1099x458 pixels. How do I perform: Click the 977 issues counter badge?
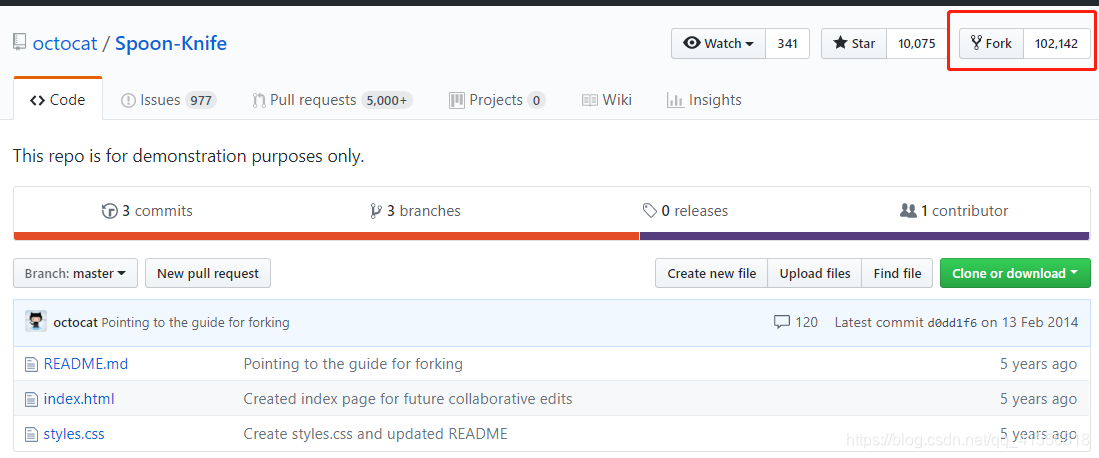tap(201, 100)
